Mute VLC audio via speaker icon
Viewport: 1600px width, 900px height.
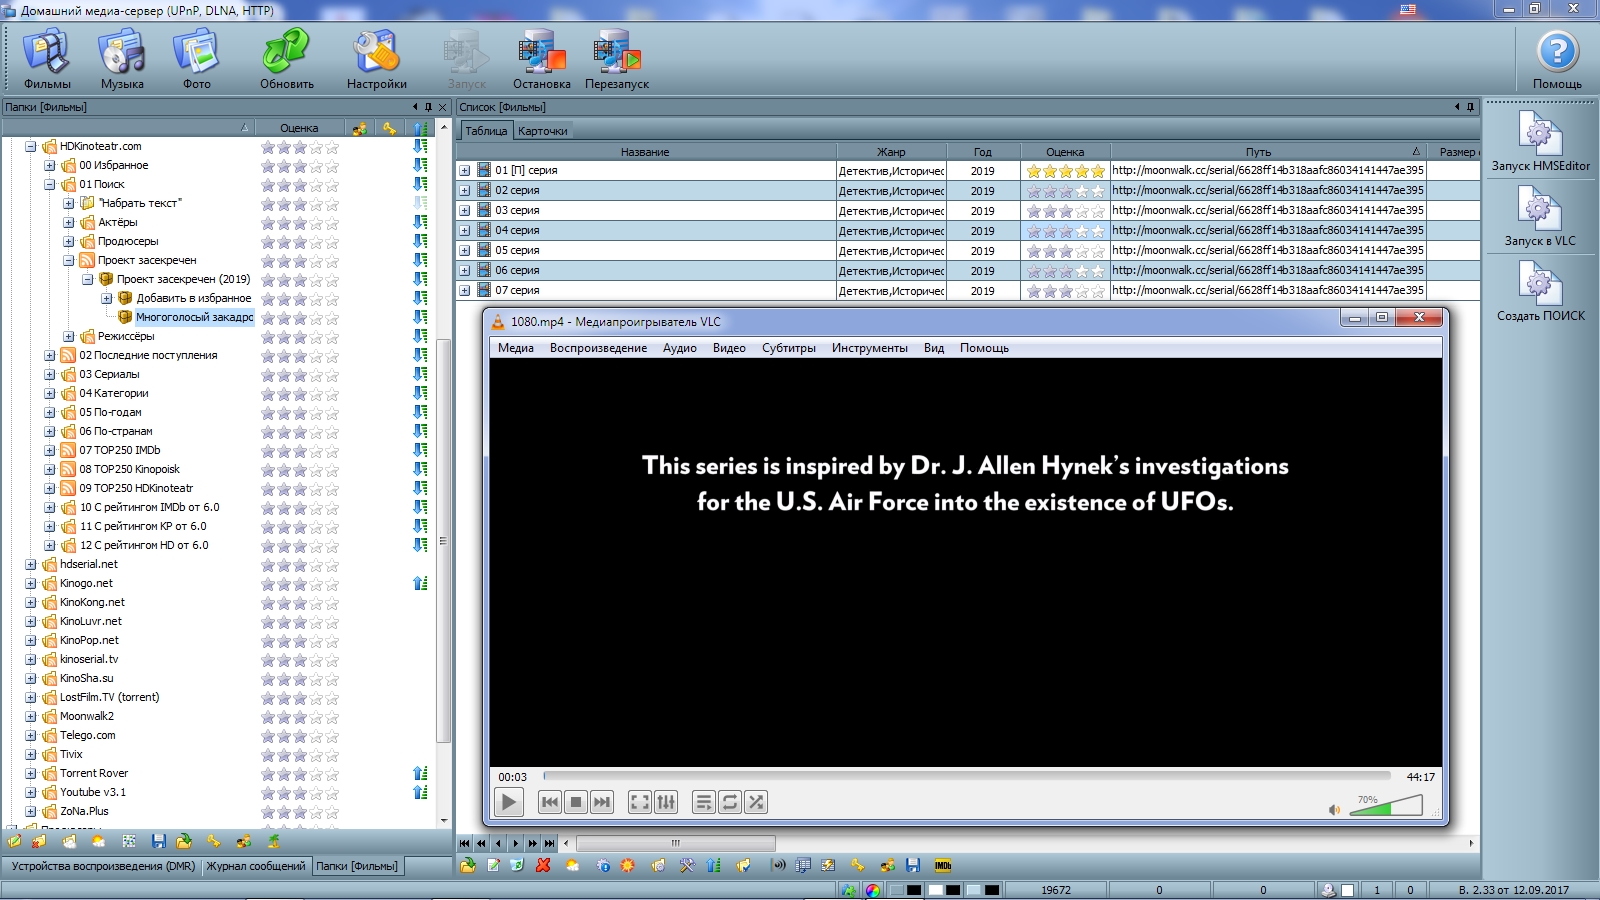coord(1334,809)
